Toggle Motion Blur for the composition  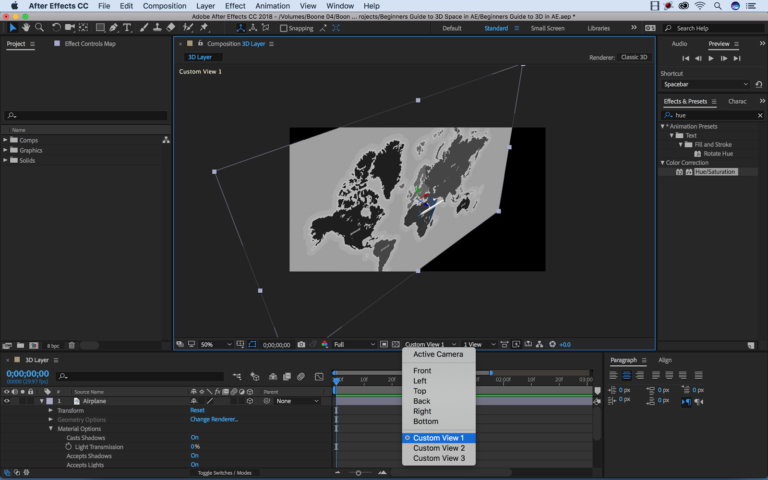coord(301,377)
